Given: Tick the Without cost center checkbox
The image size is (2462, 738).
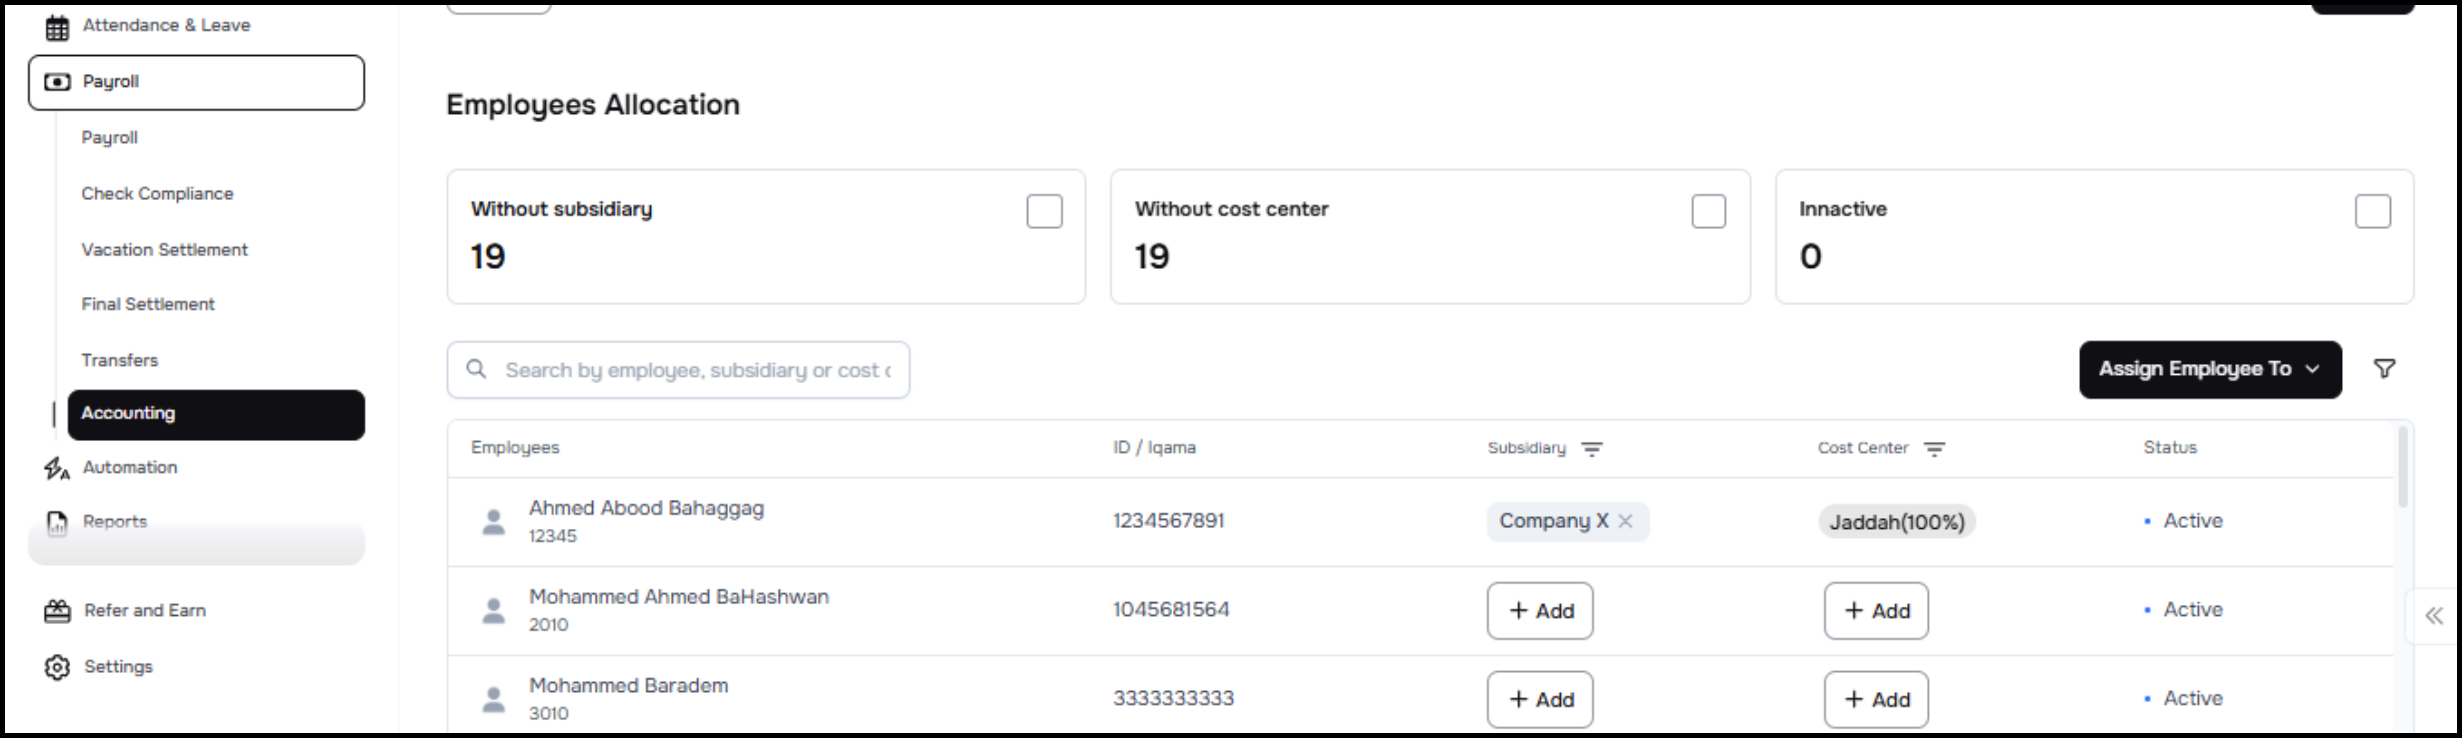Looking at the screenshot, I should [1708, 212].
